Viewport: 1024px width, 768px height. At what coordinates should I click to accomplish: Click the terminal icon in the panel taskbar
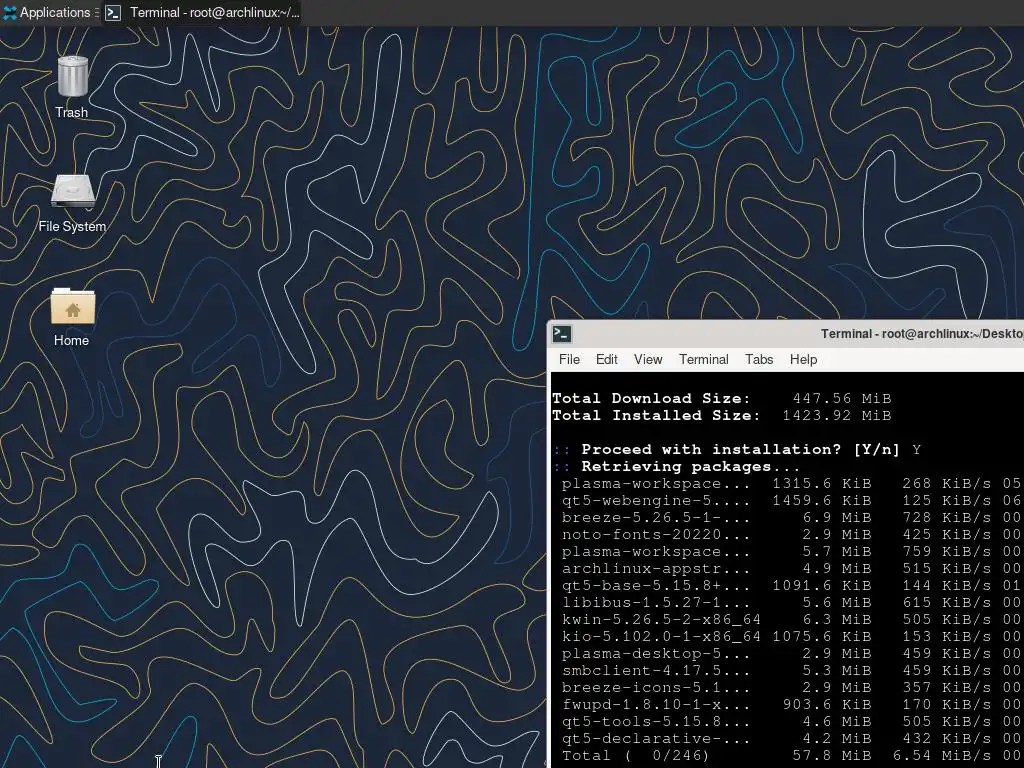(113, 12)
